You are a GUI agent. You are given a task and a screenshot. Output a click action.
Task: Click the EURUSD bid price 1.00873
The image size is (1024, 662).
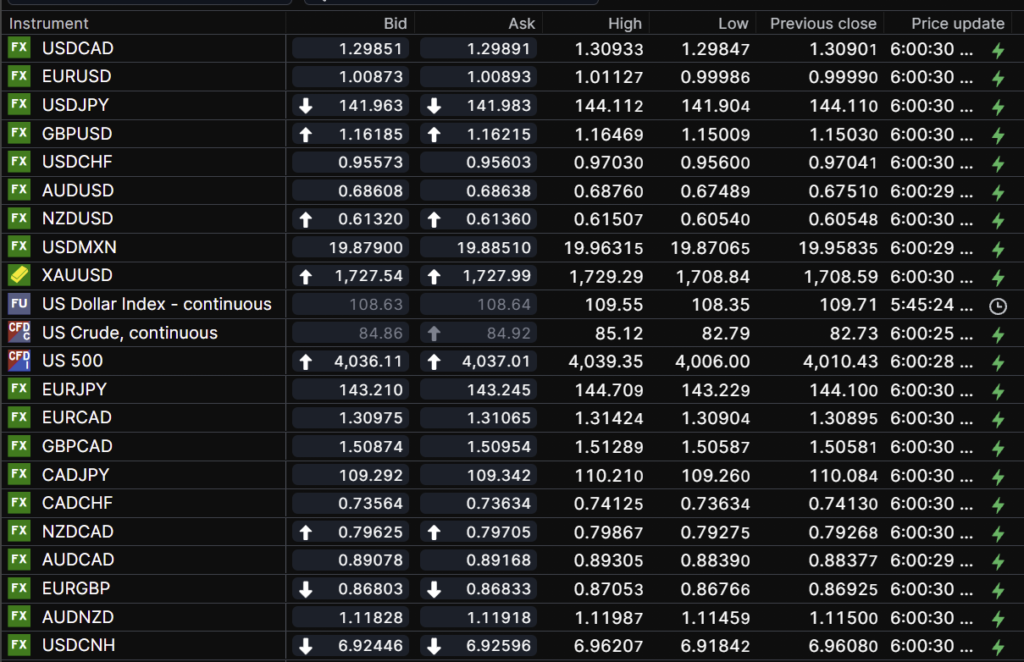pos(371,76)
